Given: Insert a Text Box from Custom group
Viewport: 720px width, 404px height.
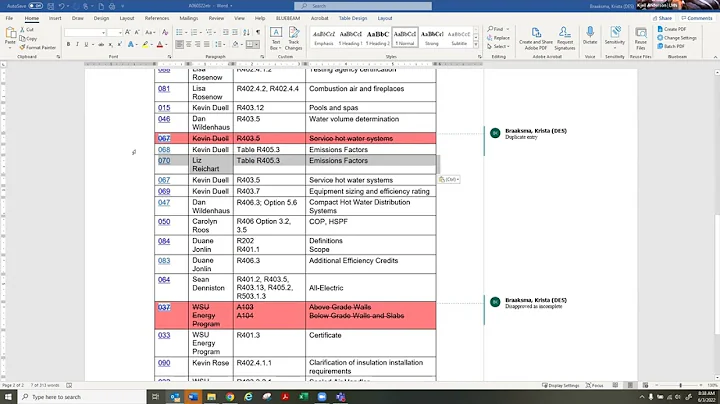Looking at the screenshot, I should pos(276,39).
